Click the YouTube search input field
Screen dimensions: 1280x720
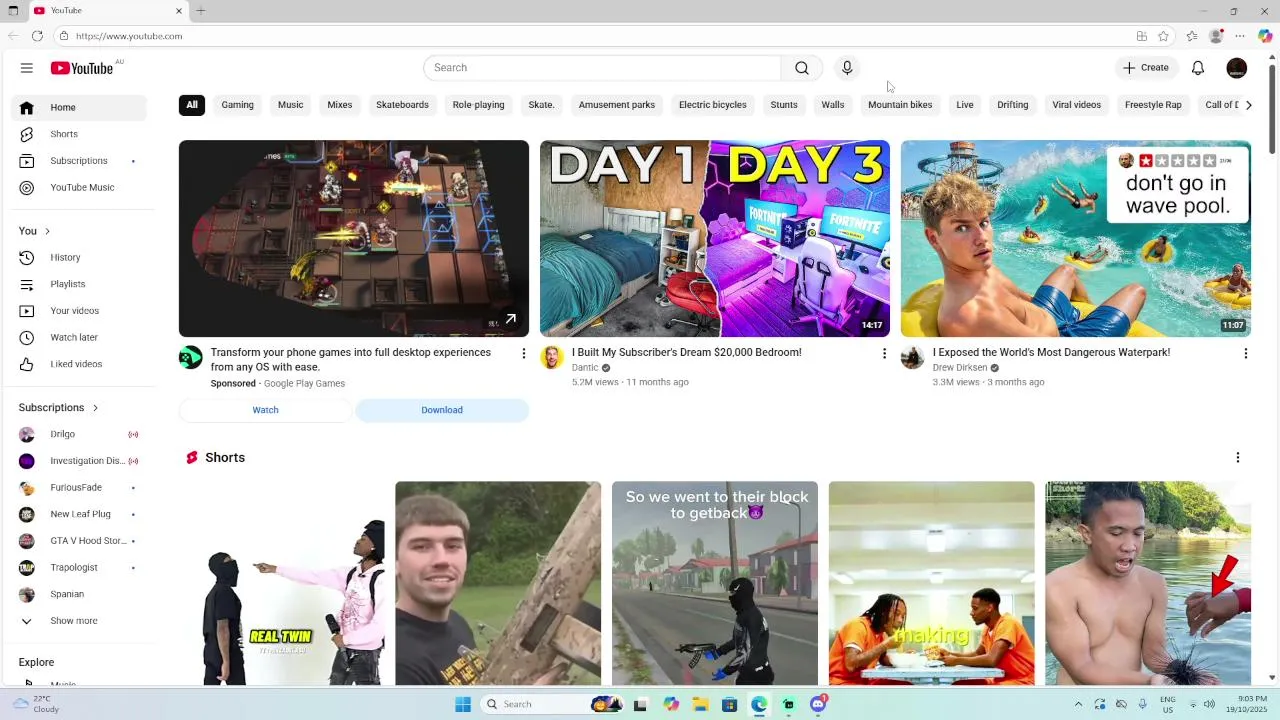click(602, 68)
